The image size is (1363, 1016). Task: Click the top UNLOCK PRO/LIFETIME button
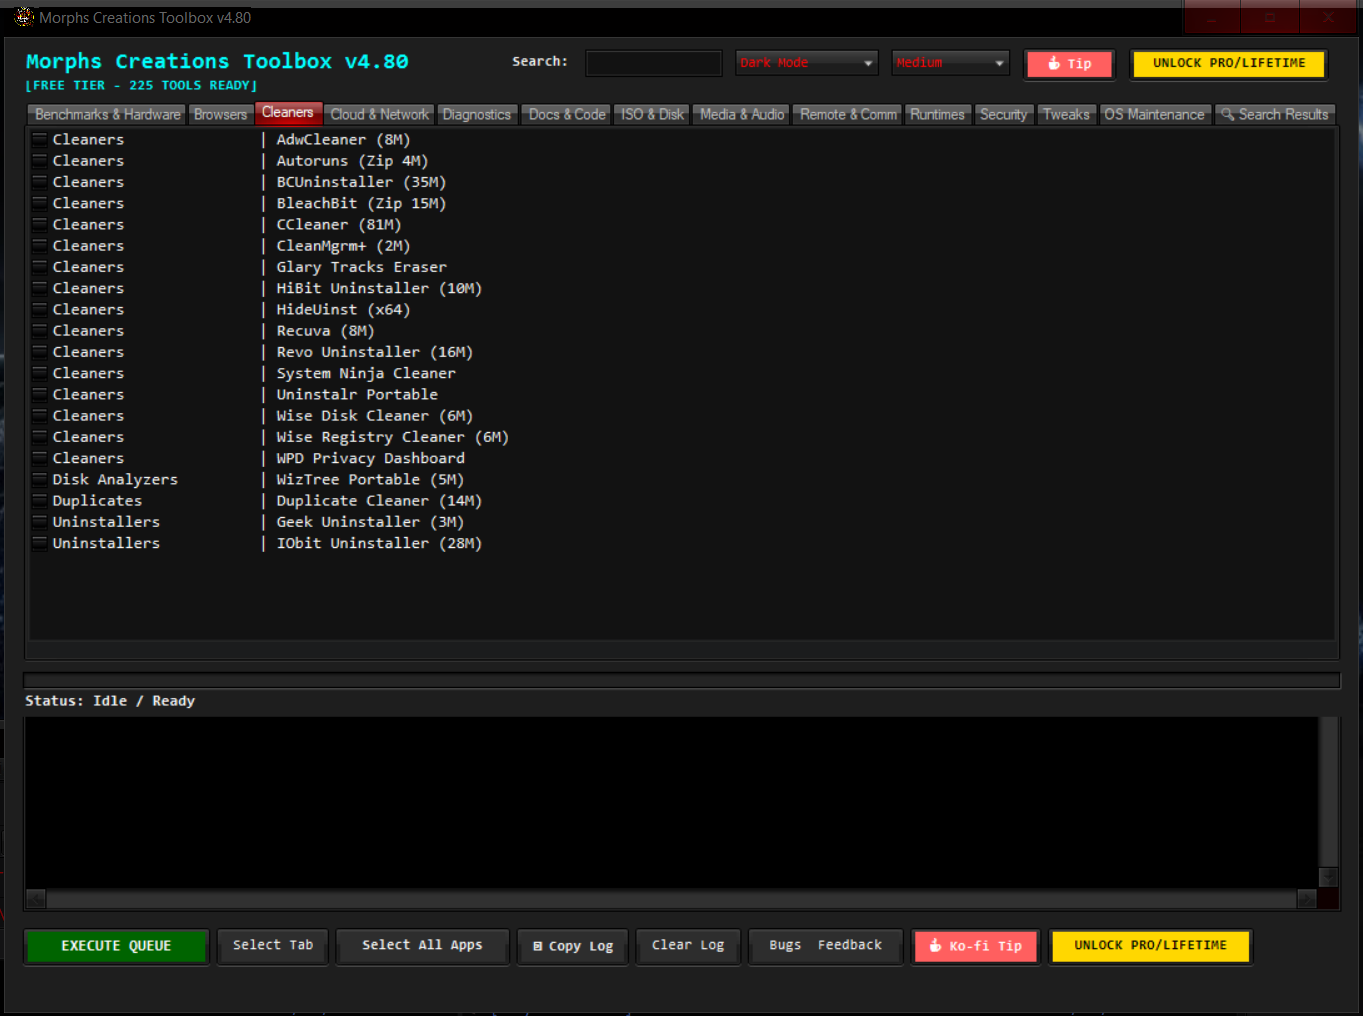tap(1229, 63)
